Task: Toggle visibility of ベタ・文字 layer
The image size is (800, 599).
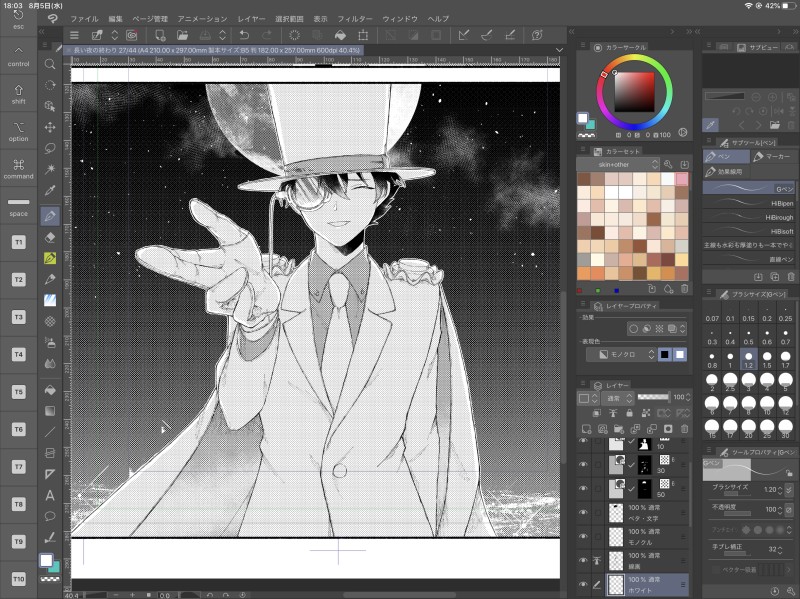Action: tap(583, 512)
